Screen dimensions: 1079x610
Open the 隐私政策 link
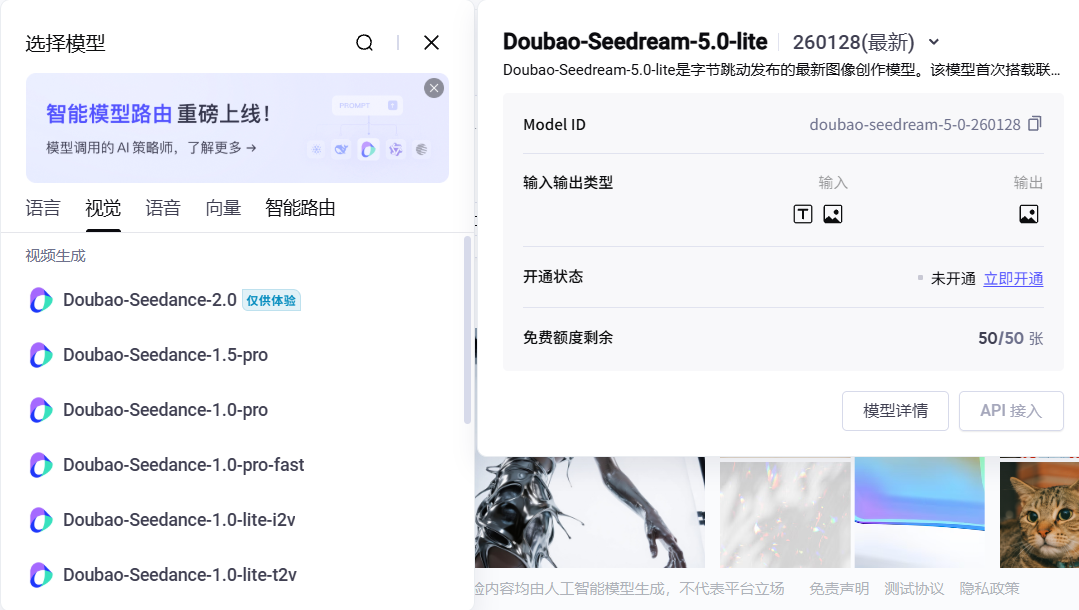[x=990, y=589]
